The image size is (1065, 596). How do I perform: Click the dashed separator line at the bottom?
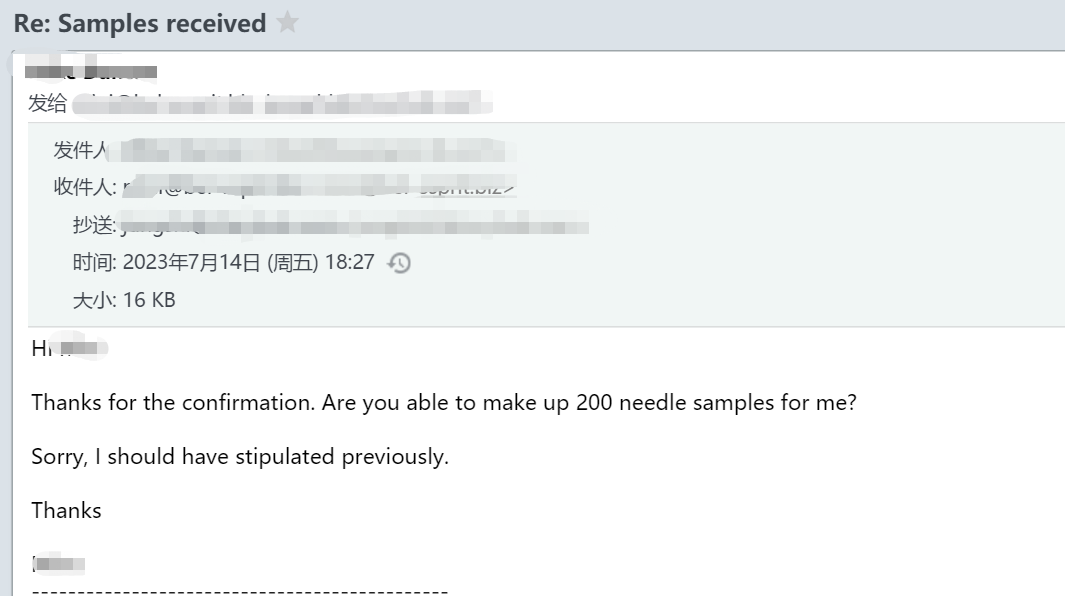[240, 591]
